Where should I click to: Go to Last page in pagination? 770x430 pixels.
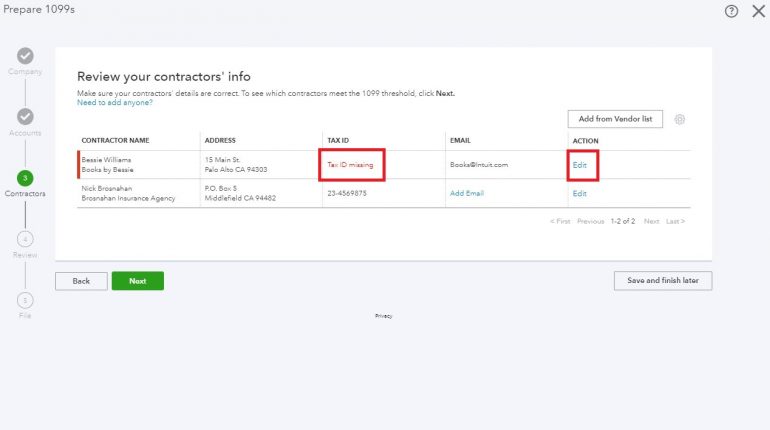(x=676, y=221)
